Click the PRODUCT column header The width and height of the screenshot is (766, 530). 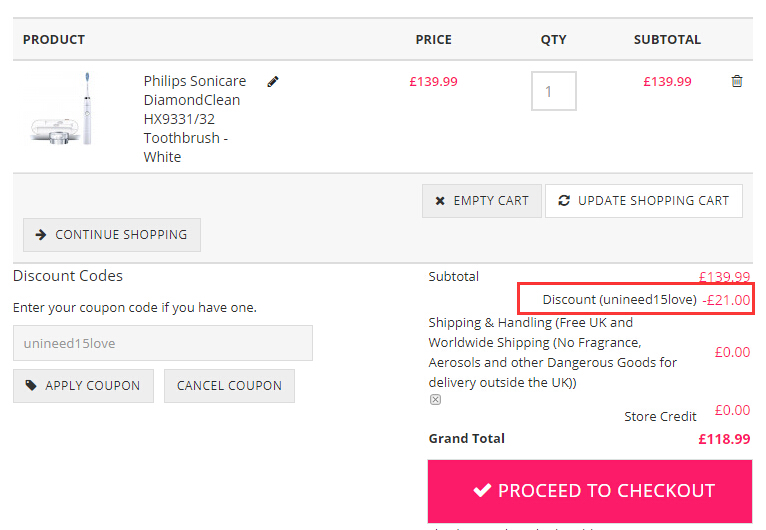54,40
